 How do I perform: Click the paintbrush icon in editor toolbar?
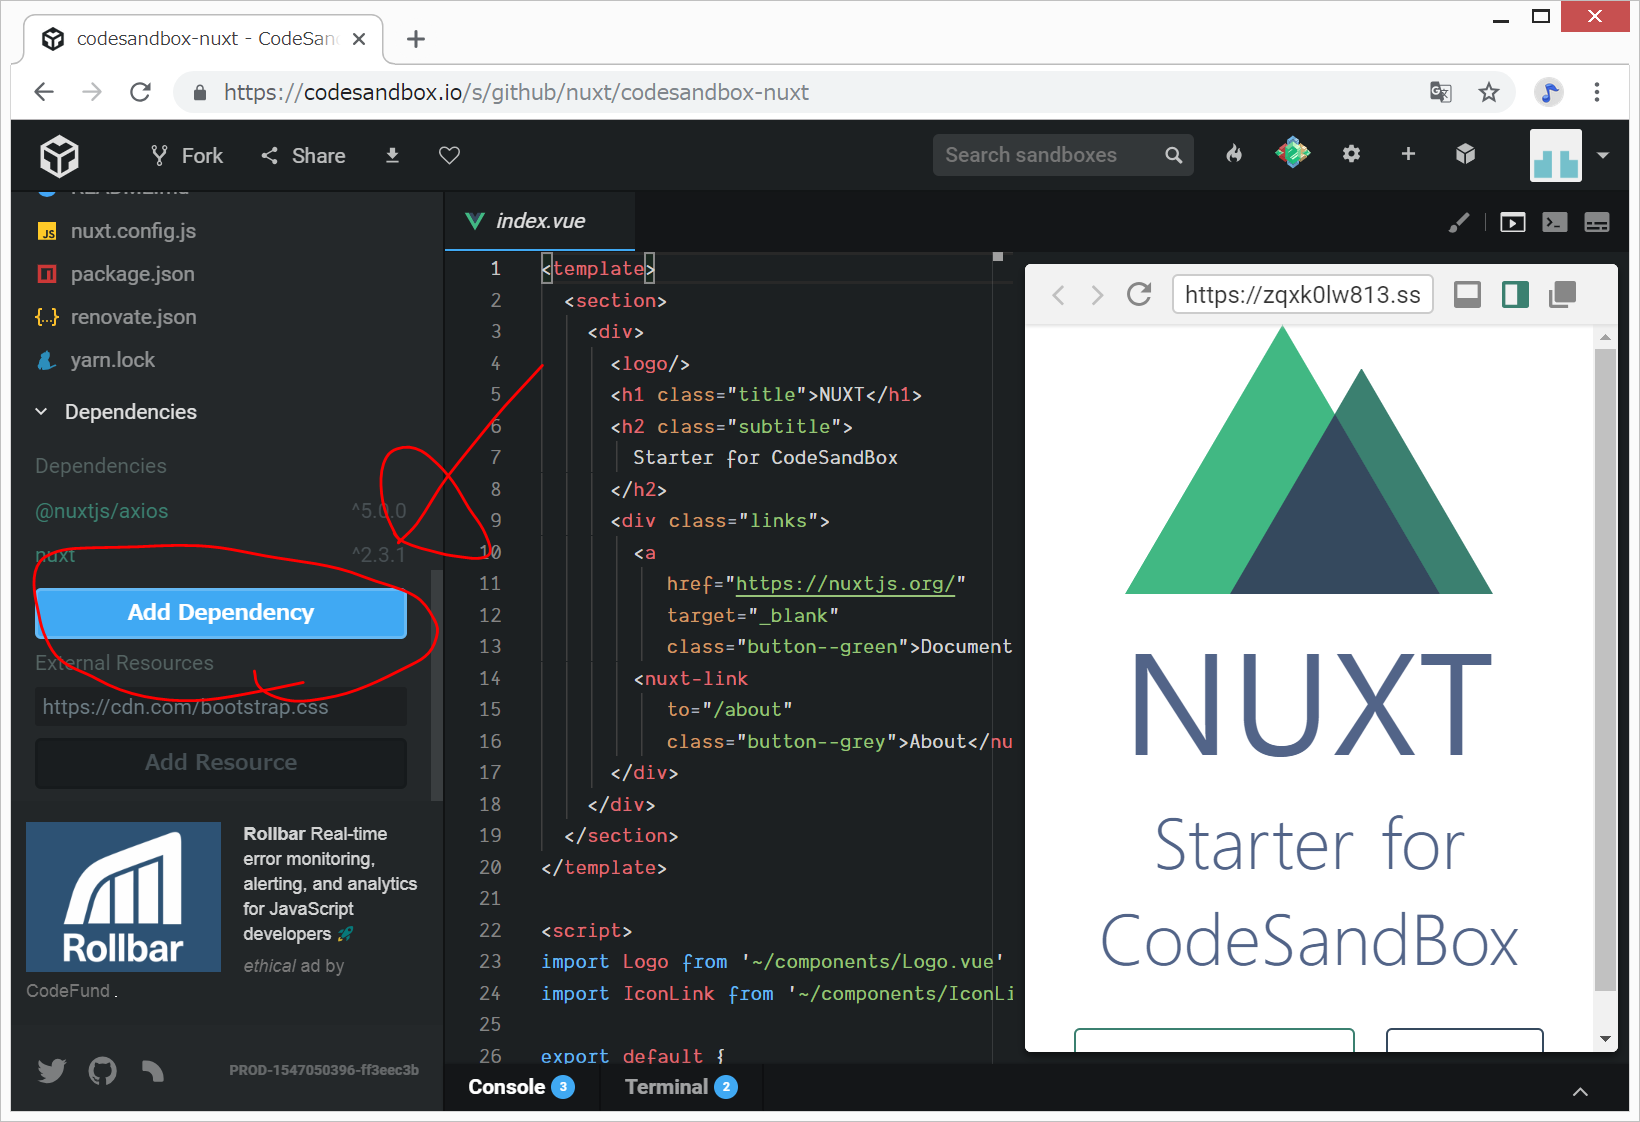[1459, 222]
